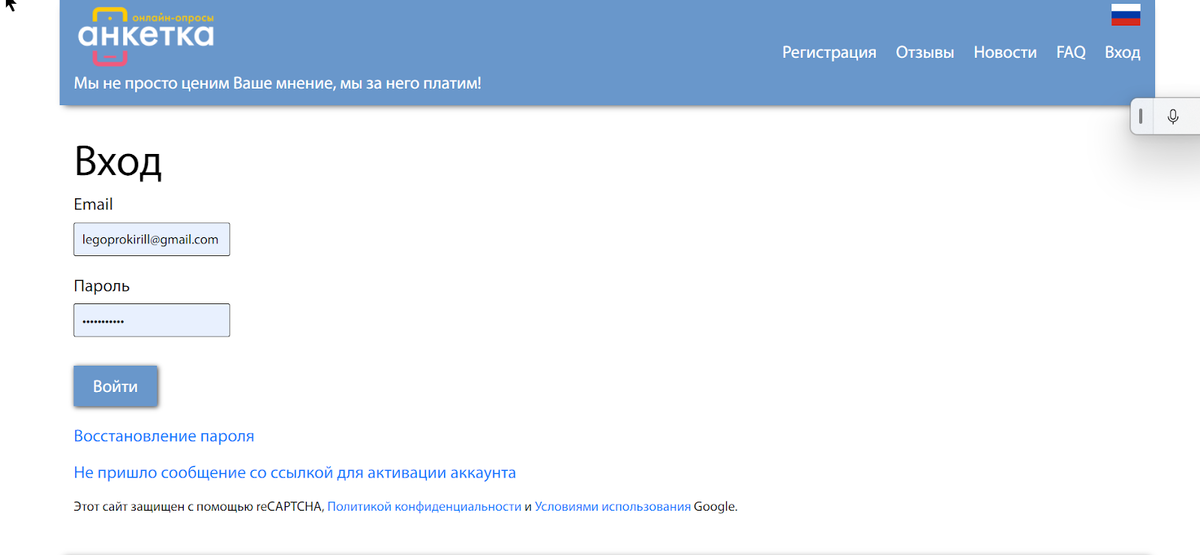Screen dimensions: 1200x555
Task: Open the Восстановление пароля link
Action: point(164,436)
